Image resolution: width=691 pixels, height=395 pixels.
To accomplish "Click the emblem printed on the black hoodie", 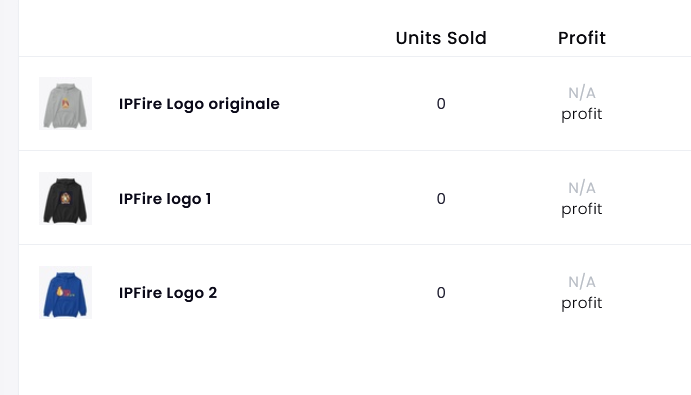I will [x=65, y=198].
